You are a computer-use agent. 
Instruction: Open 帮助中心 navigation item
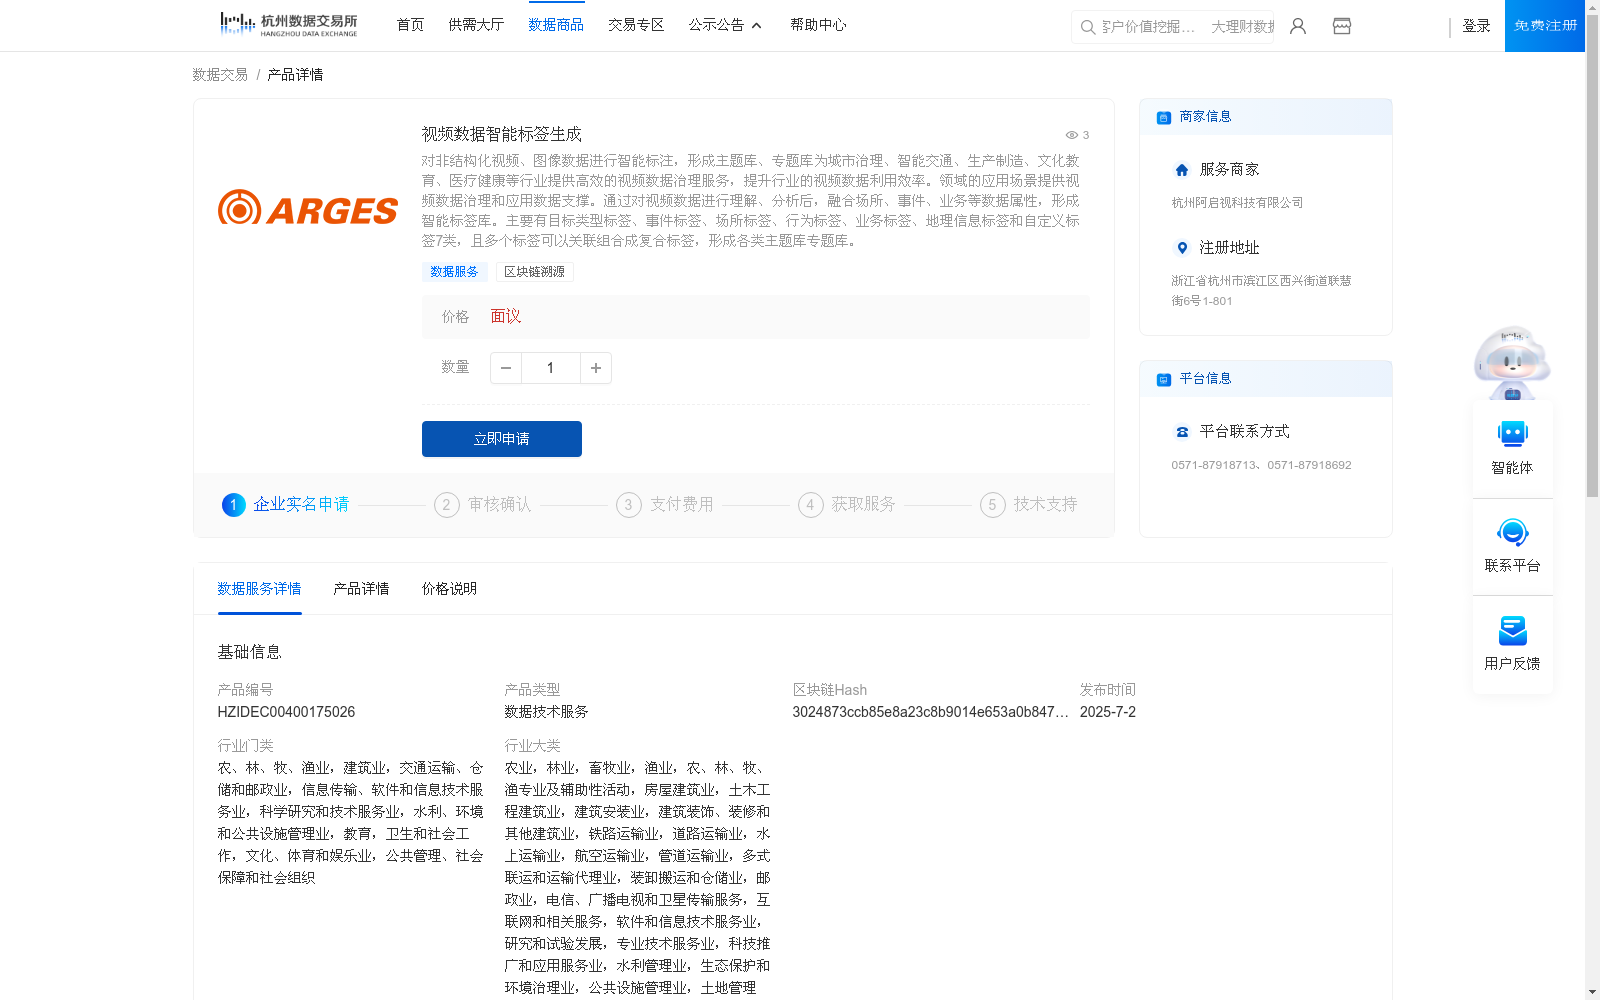818,25
